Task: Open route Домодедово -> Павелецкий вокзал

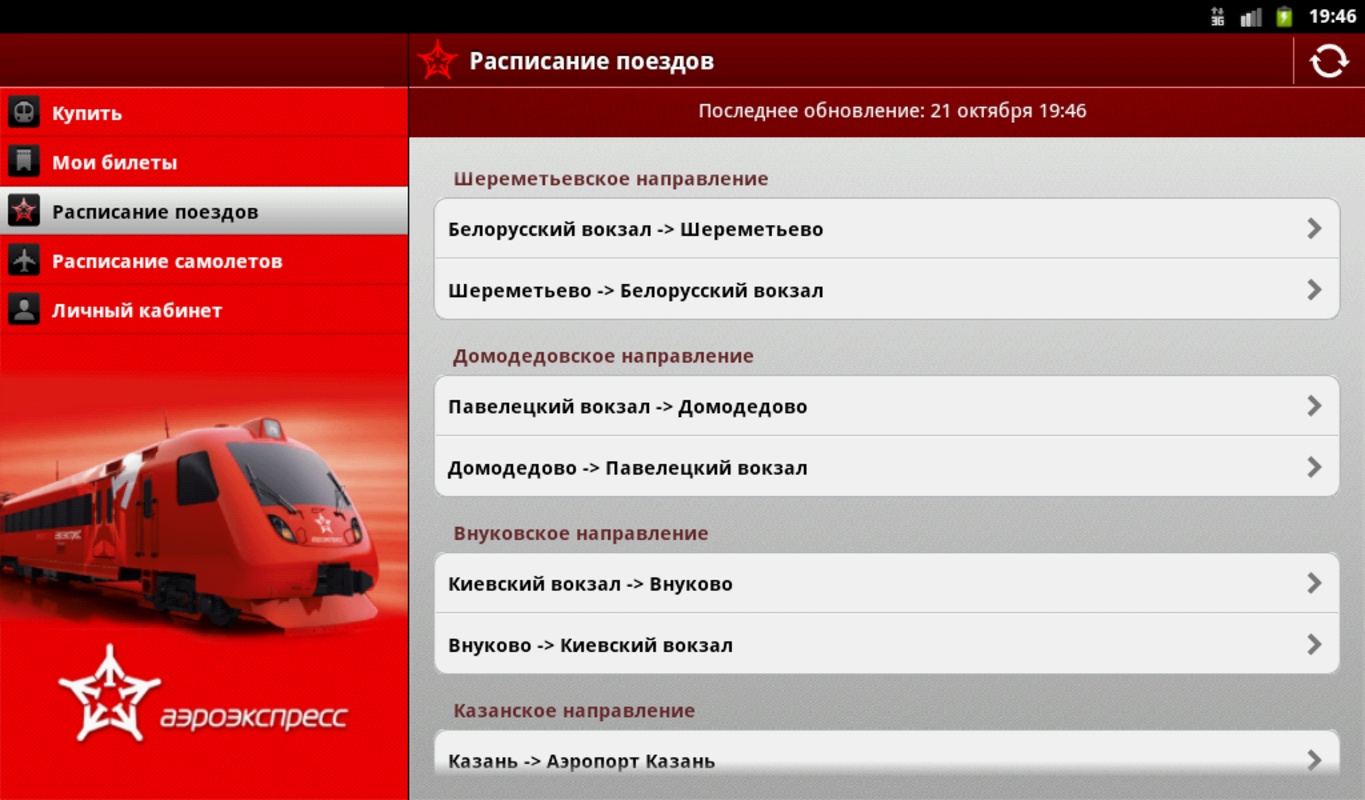Action: pos(887,467)
